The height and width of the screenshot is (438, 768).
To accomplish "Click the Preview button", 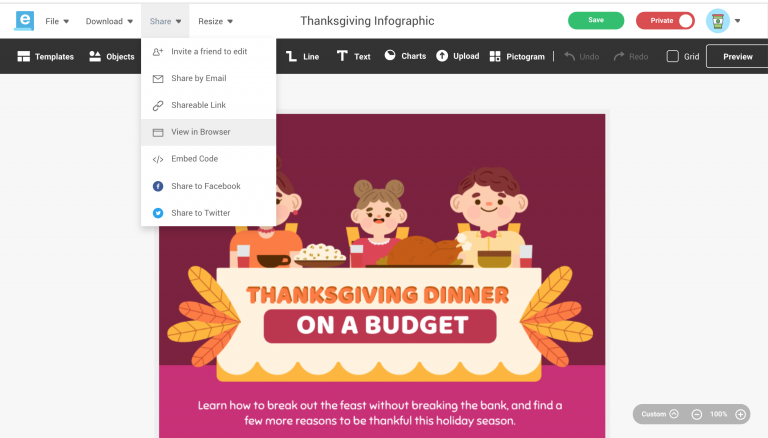I will [737, 56].
